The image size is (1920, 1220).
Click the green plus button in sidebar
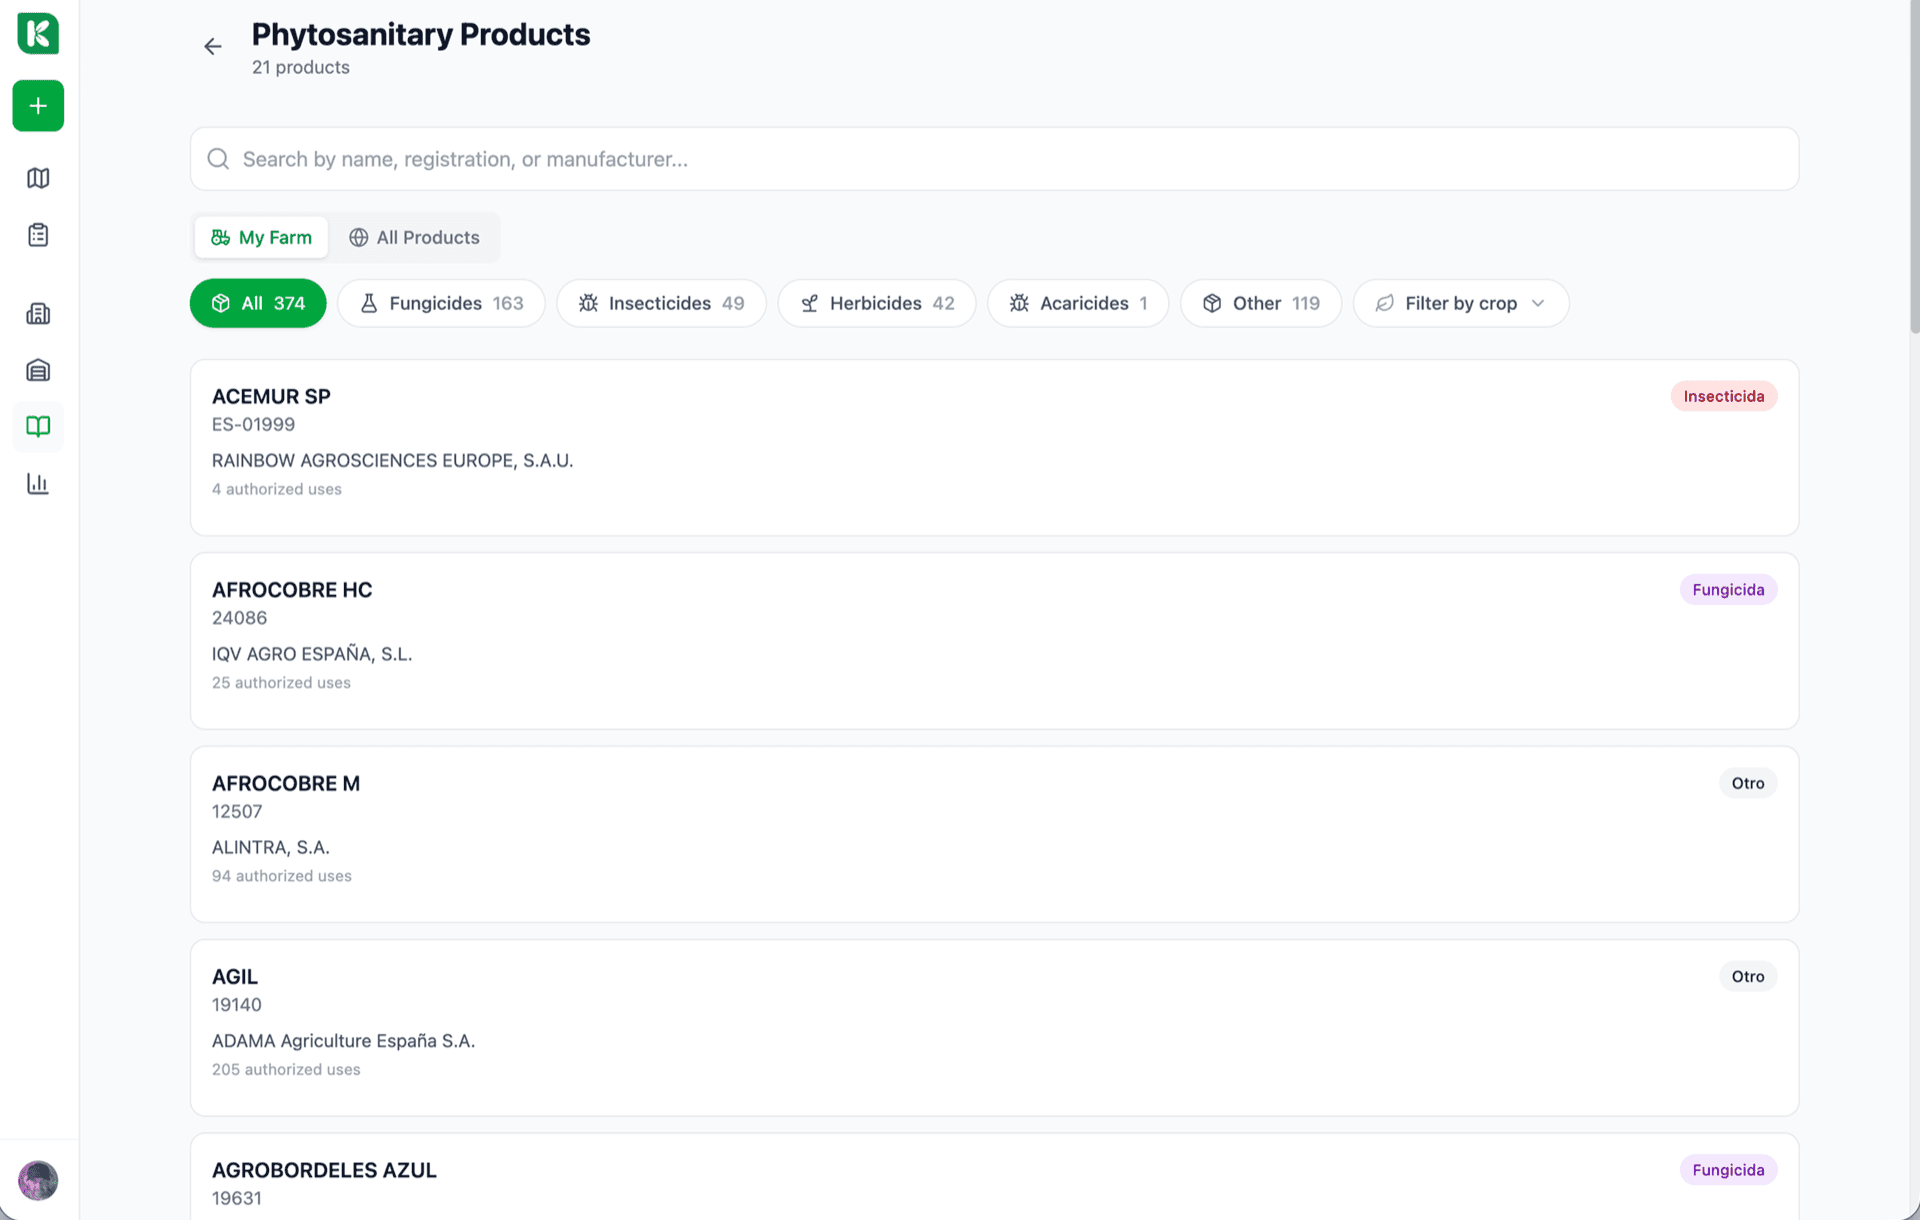[38, 105]
